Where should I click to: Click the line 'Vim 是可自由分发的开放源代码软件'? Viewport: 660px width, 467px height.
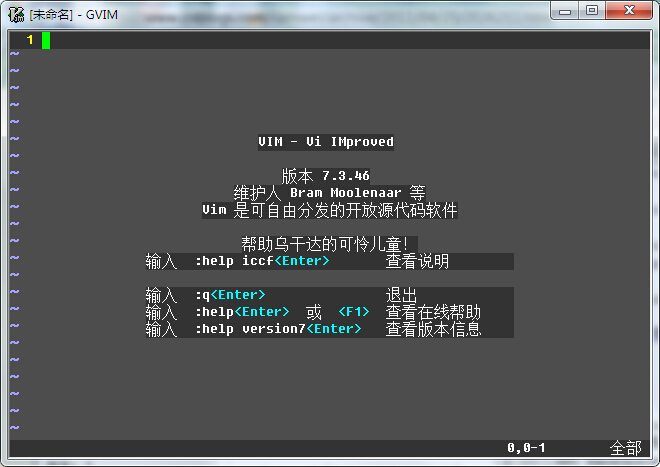click(330, 210)
